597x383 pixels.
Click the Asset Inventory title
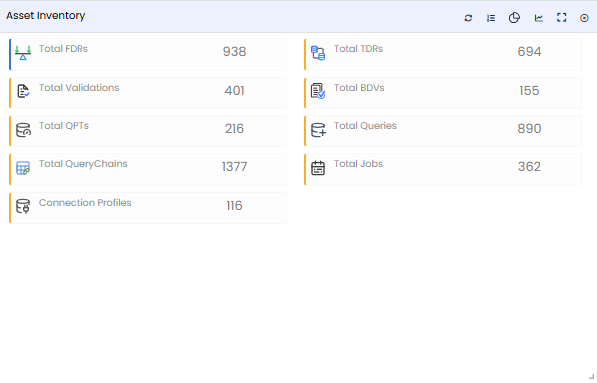[x=45, y=16]
